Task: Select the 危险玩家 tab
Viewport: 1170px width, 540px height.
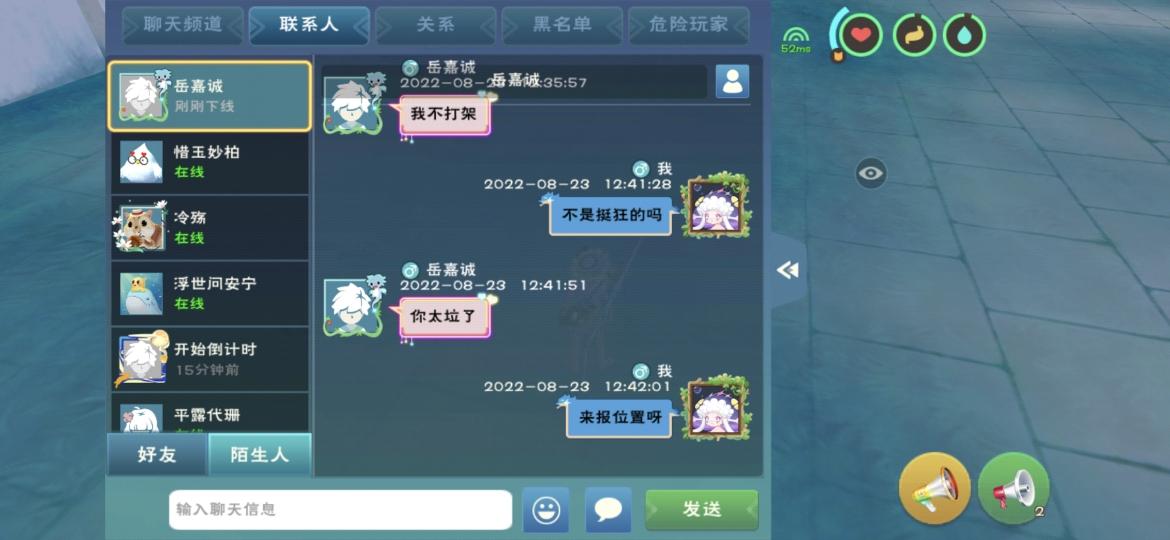Action: 688,25
